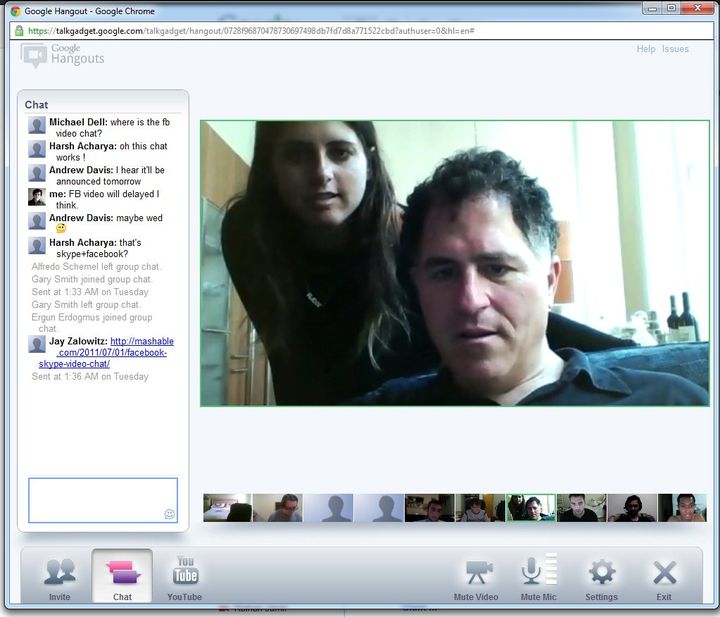Open the Settings gear

coord(601,573)
